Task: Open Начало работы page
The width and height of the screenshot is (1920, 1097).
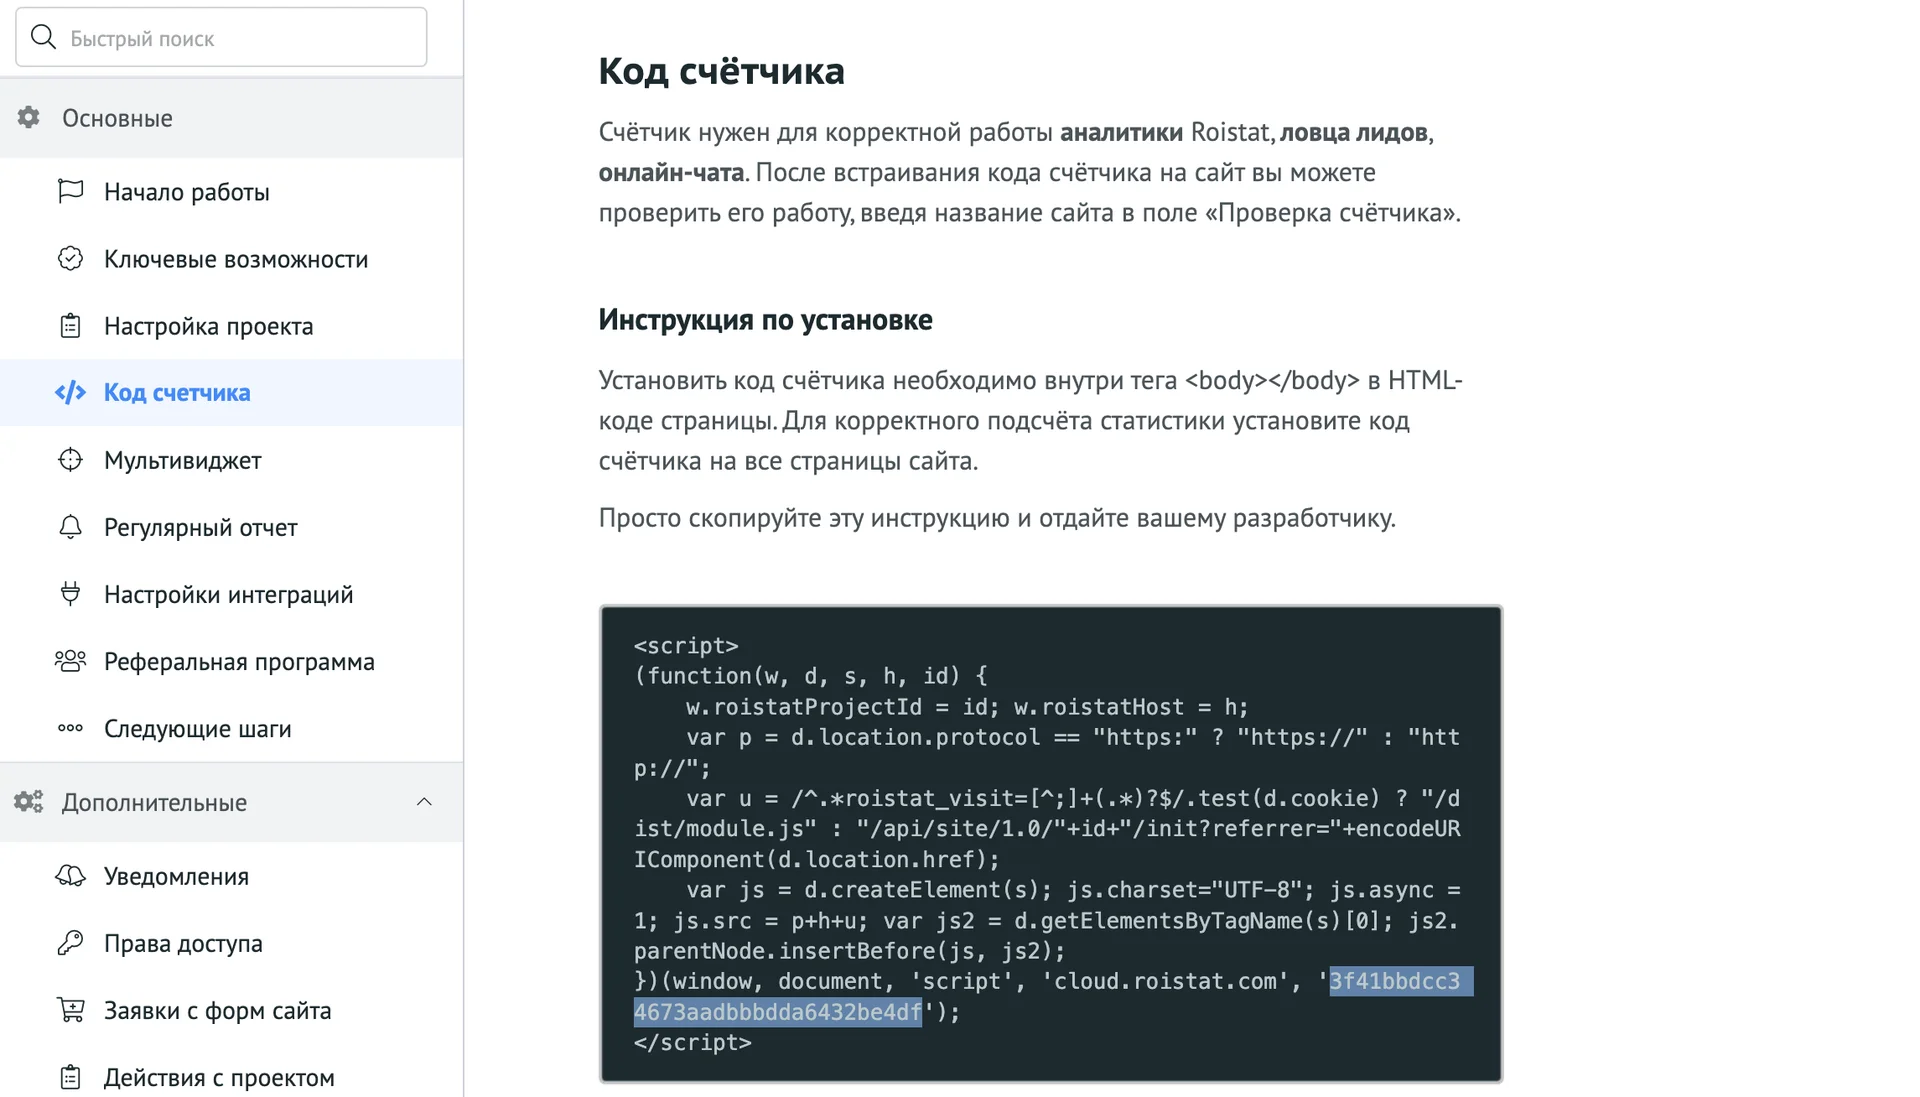Action: click(187, 192)
